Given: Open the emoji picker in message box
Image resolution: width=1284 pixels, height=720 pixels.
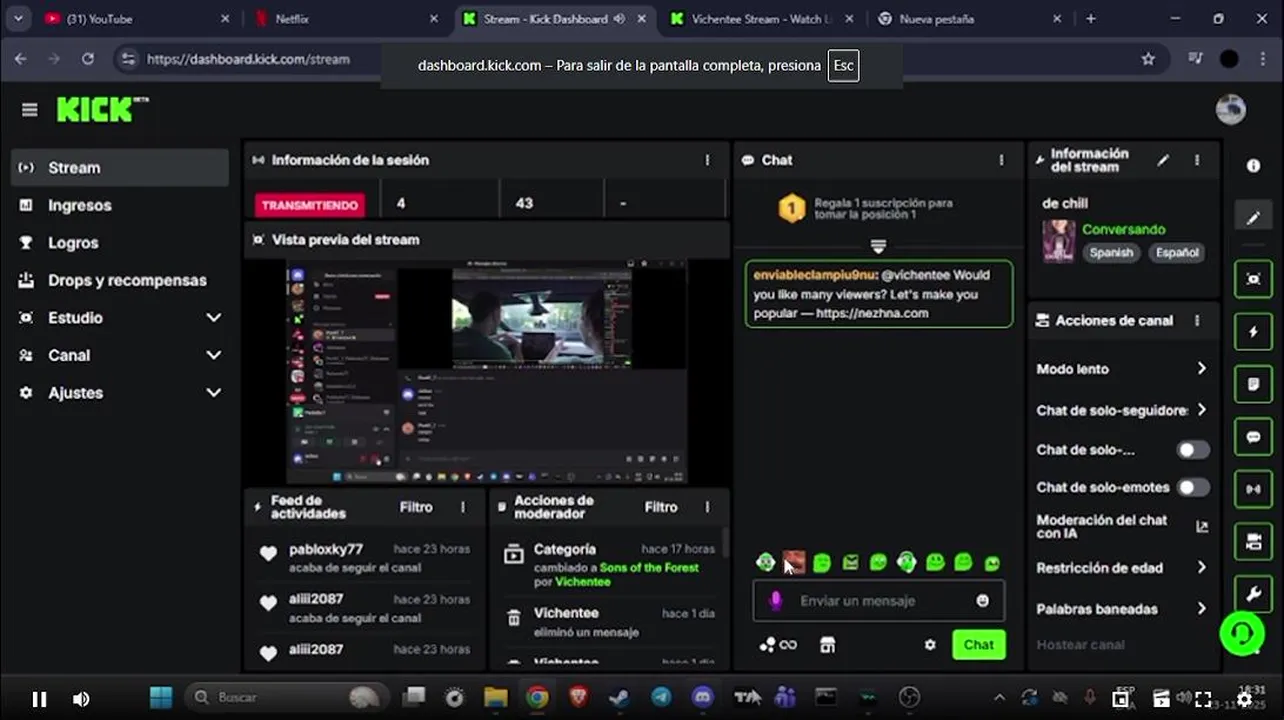Looking at the screenshot, I should pyautogui.click(x=982, y=601).
